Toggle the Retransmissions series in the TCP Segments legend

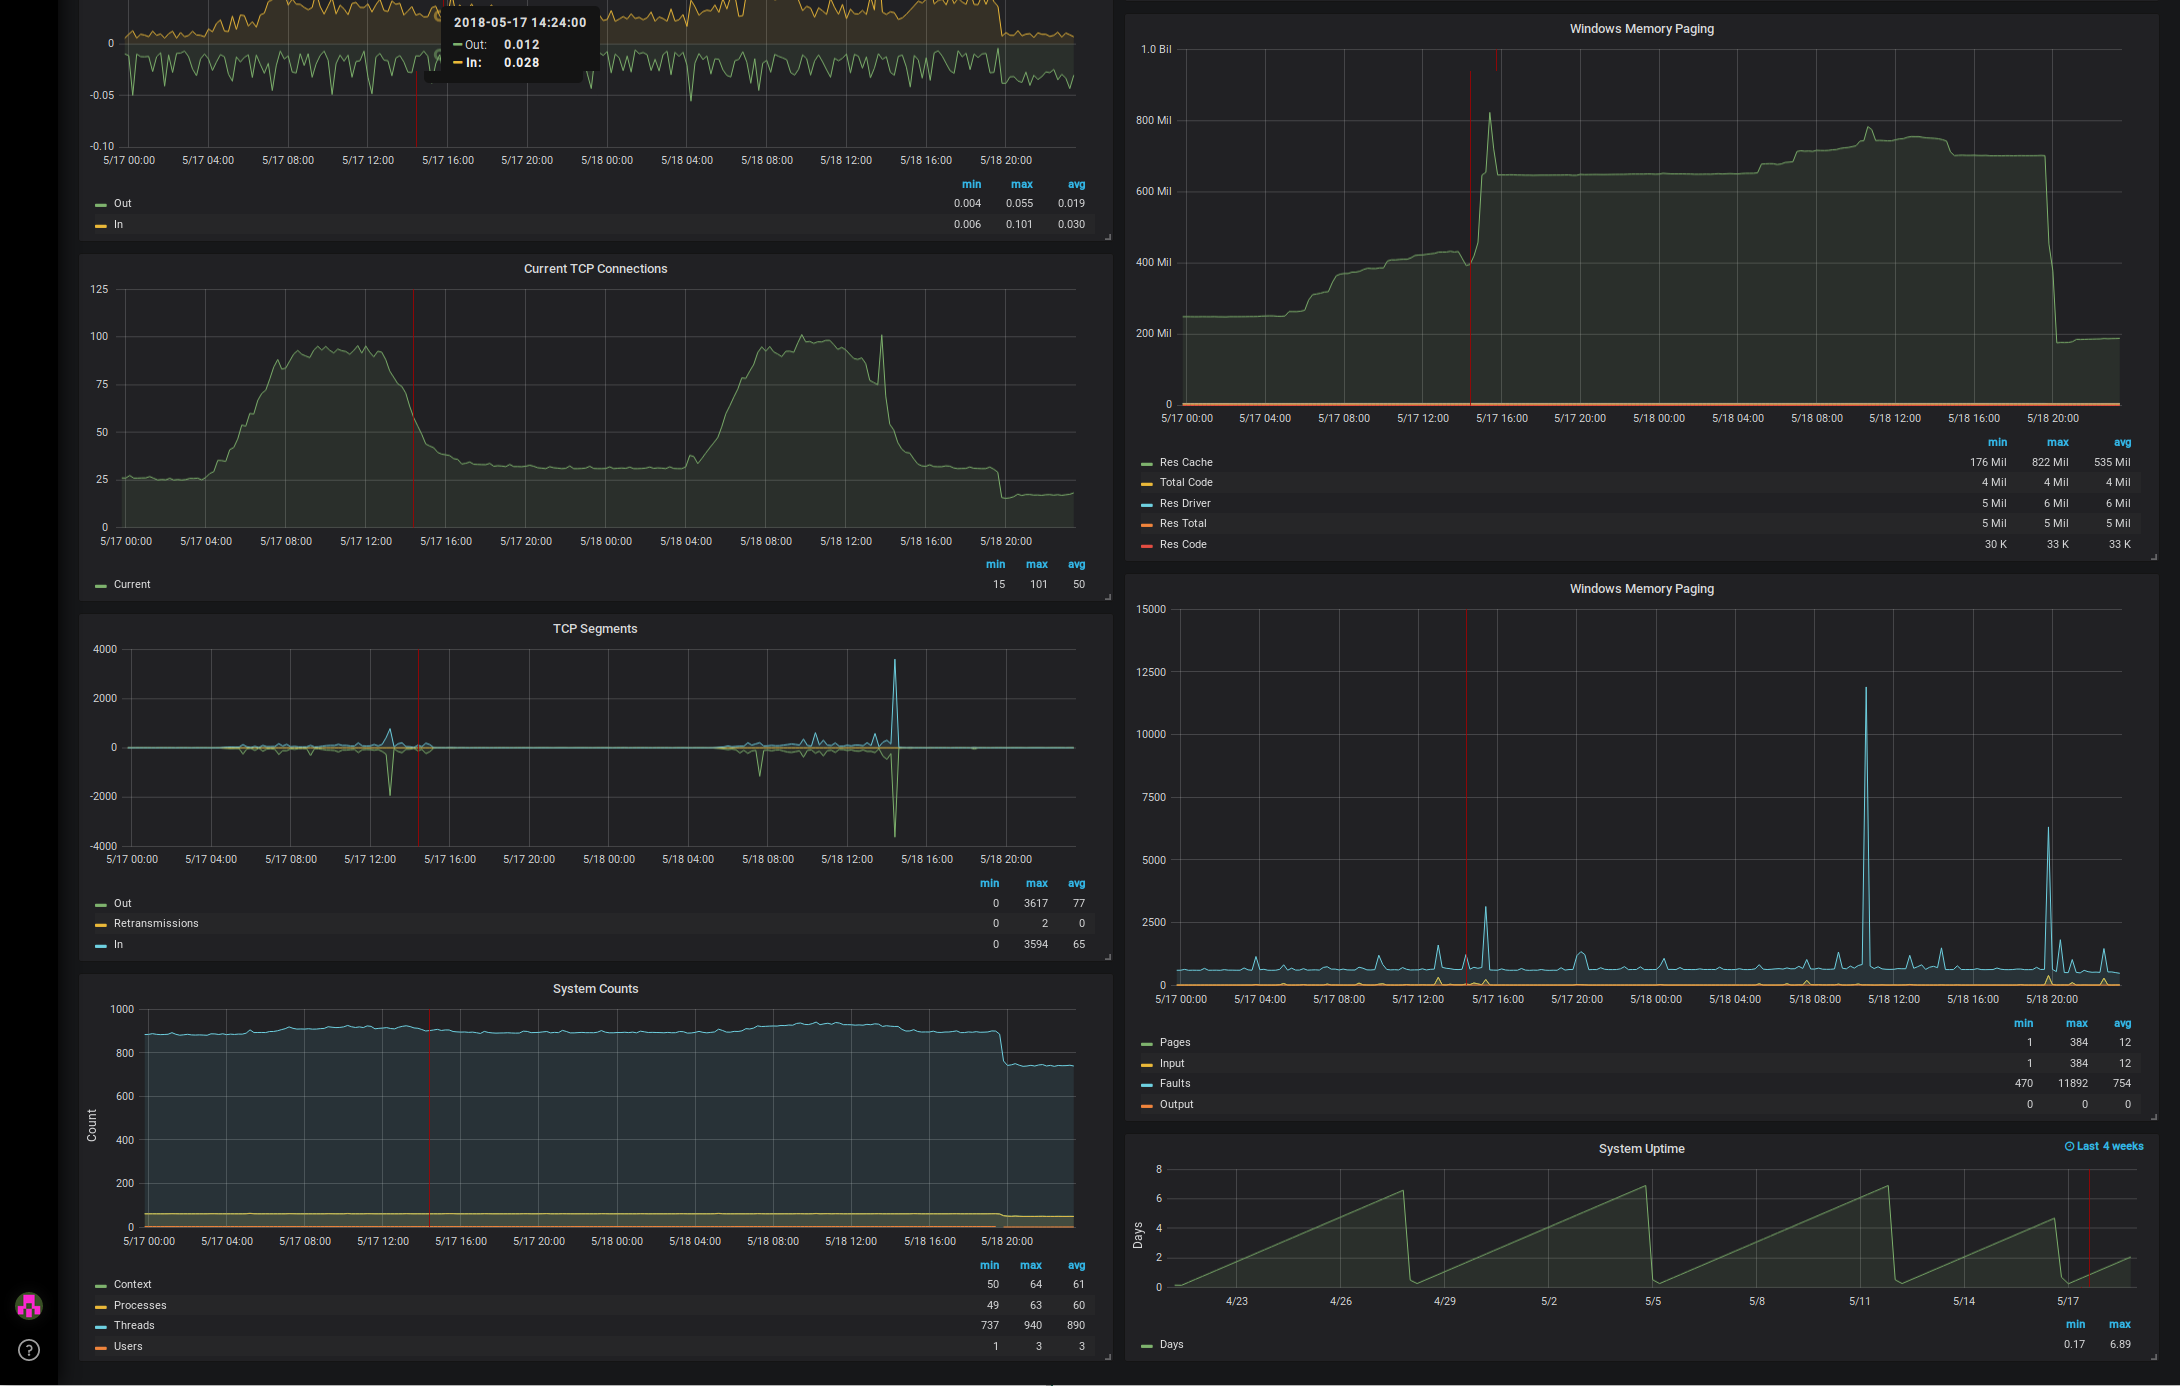tap(155, 924)
